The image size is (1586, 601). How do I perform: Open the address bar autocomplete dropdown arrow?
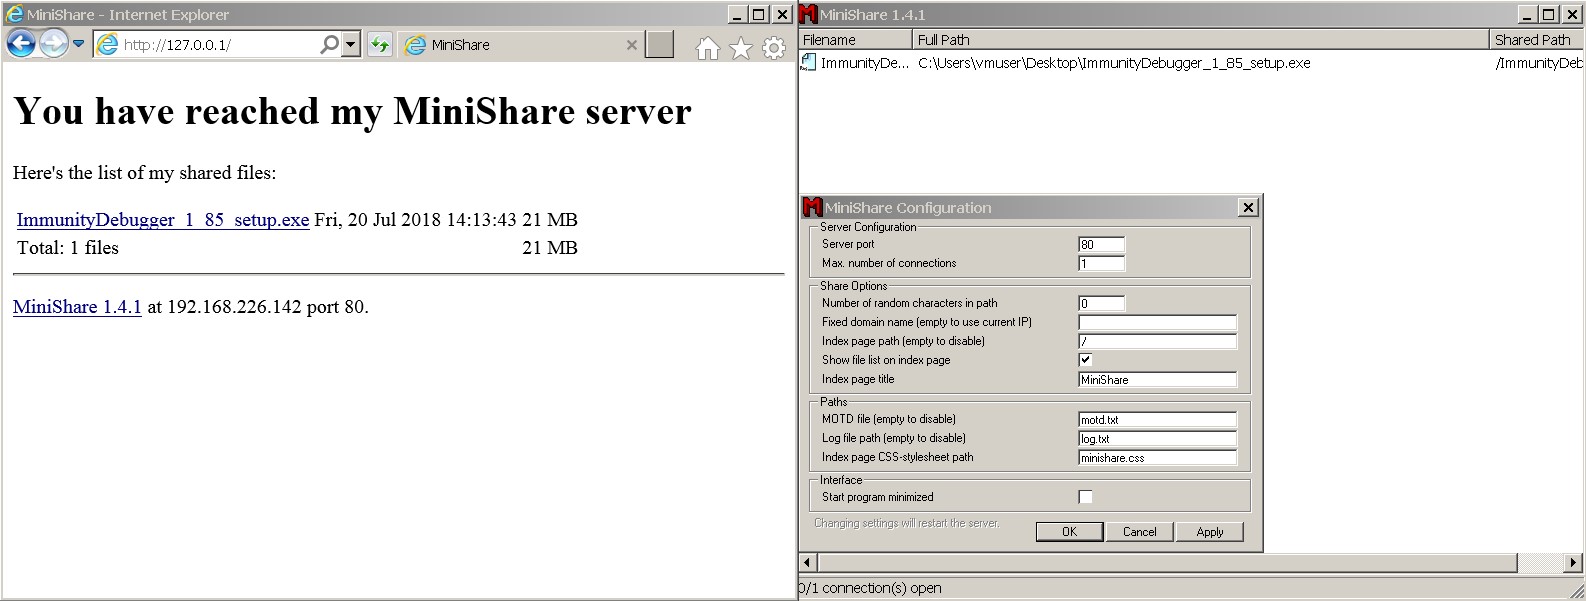point(350,45)
